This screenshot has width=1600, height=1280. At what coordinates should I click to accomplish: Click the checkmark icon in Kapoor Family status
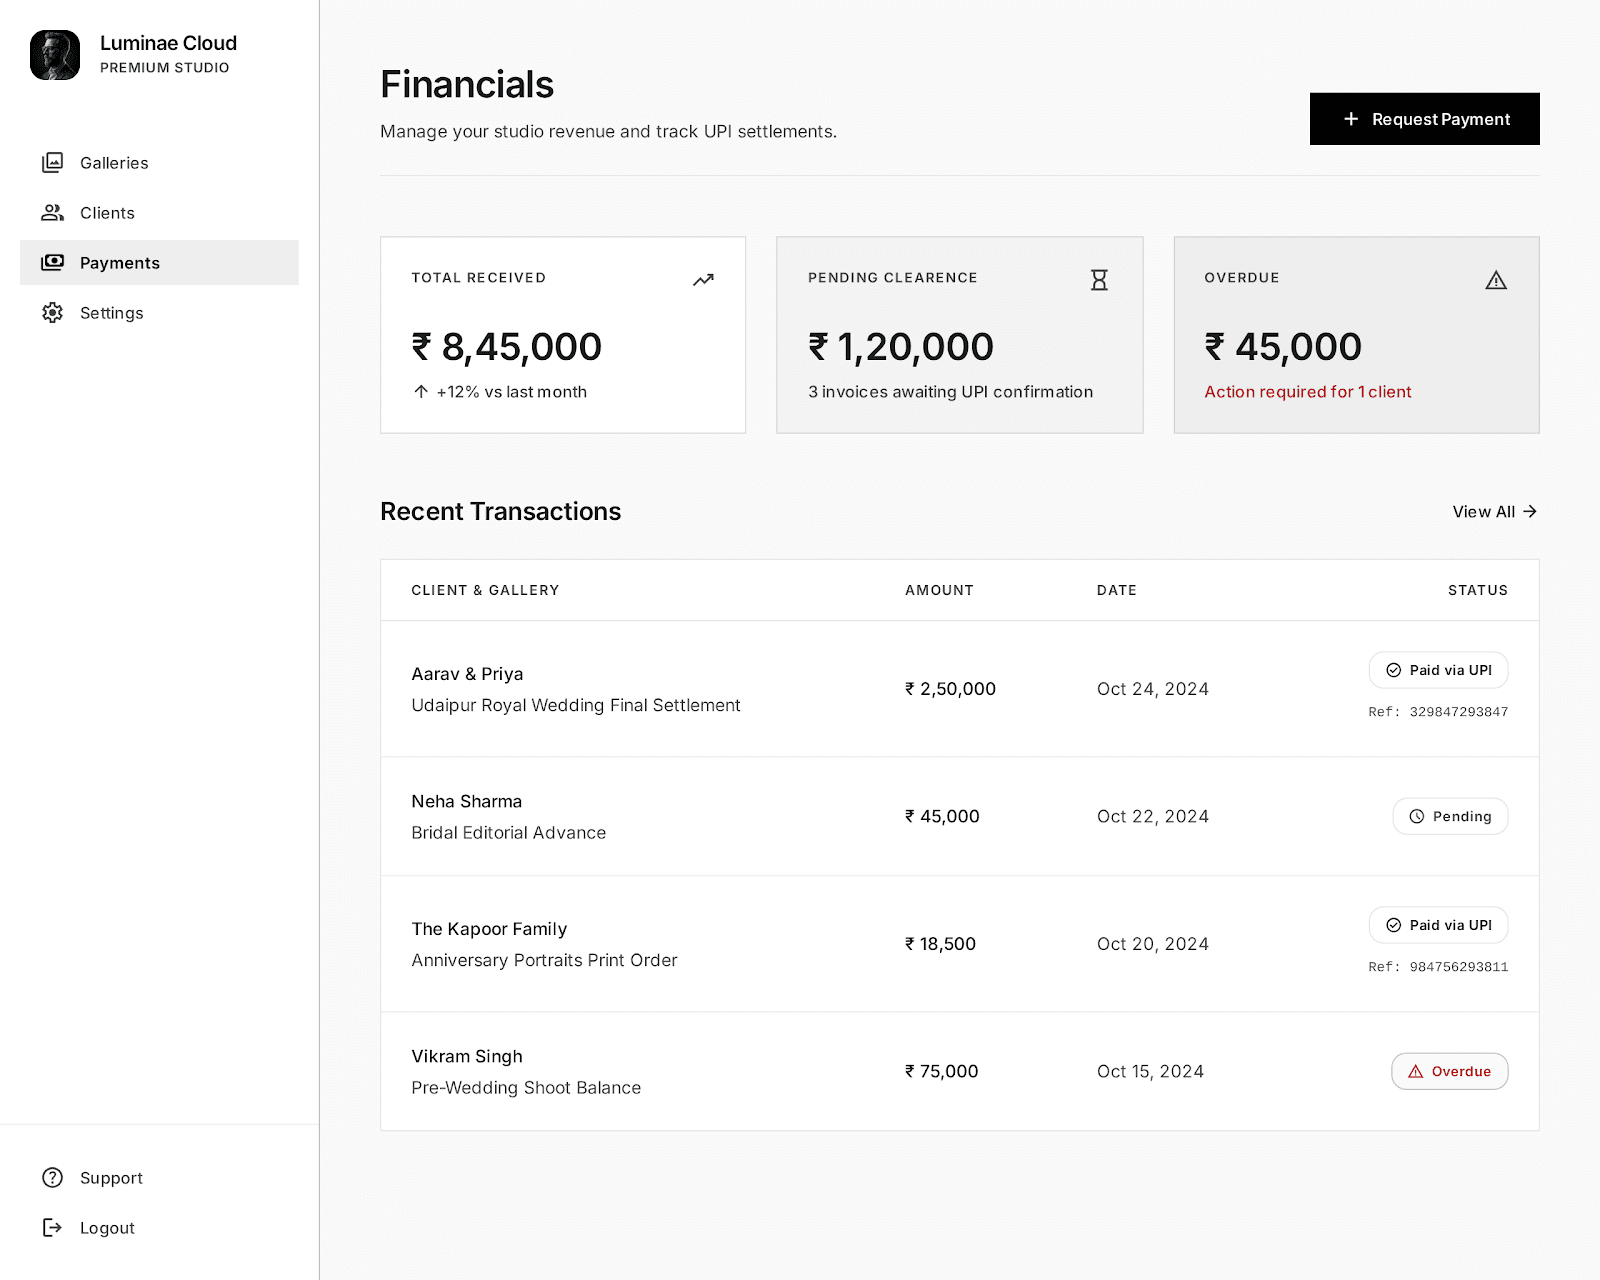1394,925
